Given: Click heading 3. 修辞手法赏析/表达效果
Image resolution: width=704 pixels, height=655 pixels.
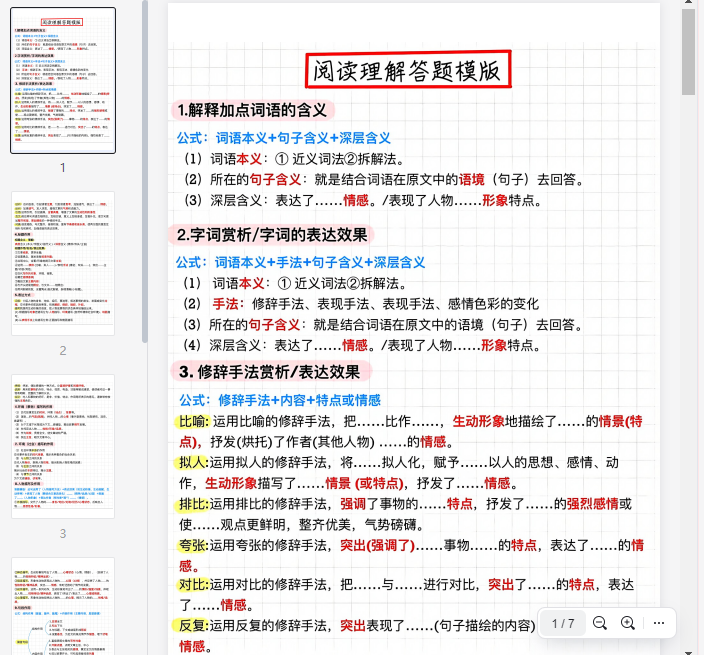Looking at the screenshot, I should point(270,372).
